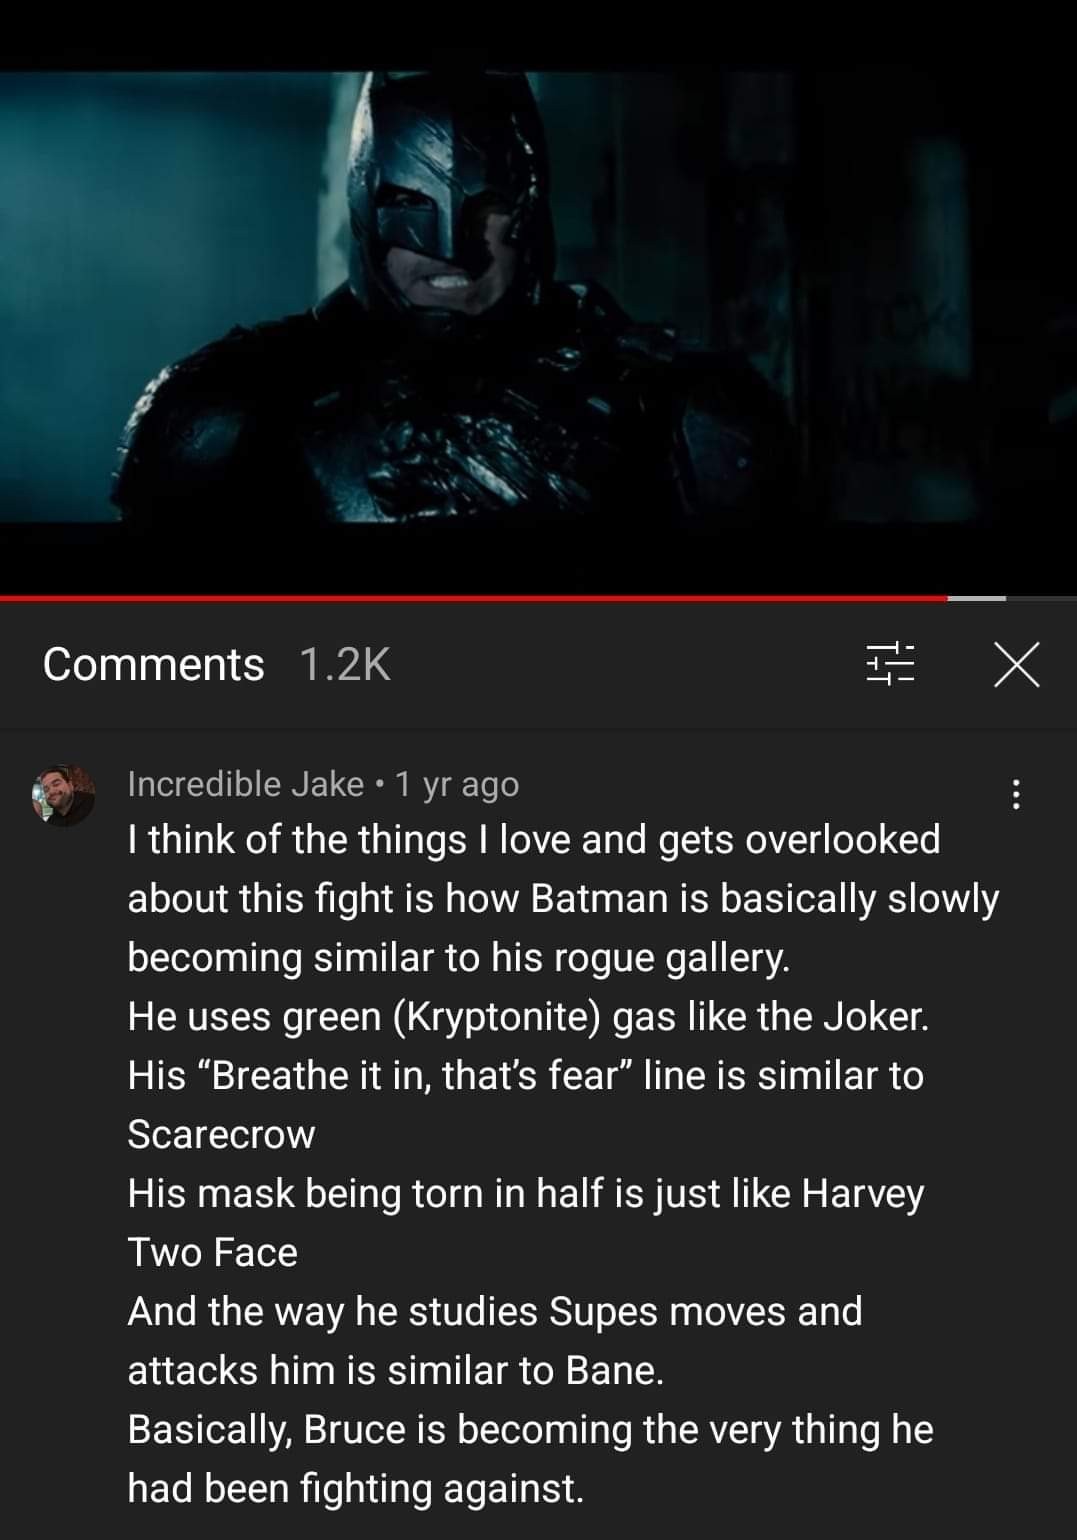Click the word Scarecrow in the comment
This screenshot has width=1077, height=1540.
coord(221,1135)
